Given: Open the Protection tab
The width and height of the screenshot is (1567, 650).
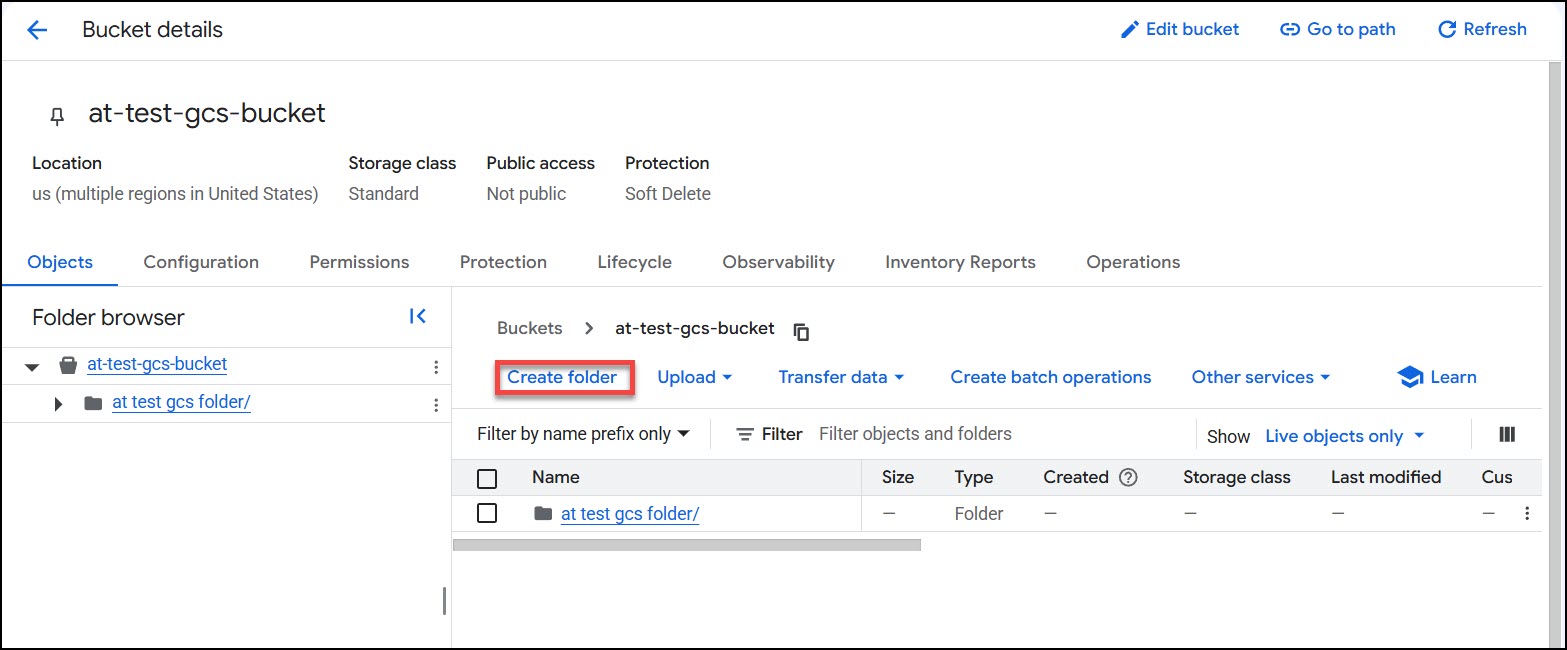Looking at the screenshot, I should (503, 262).
